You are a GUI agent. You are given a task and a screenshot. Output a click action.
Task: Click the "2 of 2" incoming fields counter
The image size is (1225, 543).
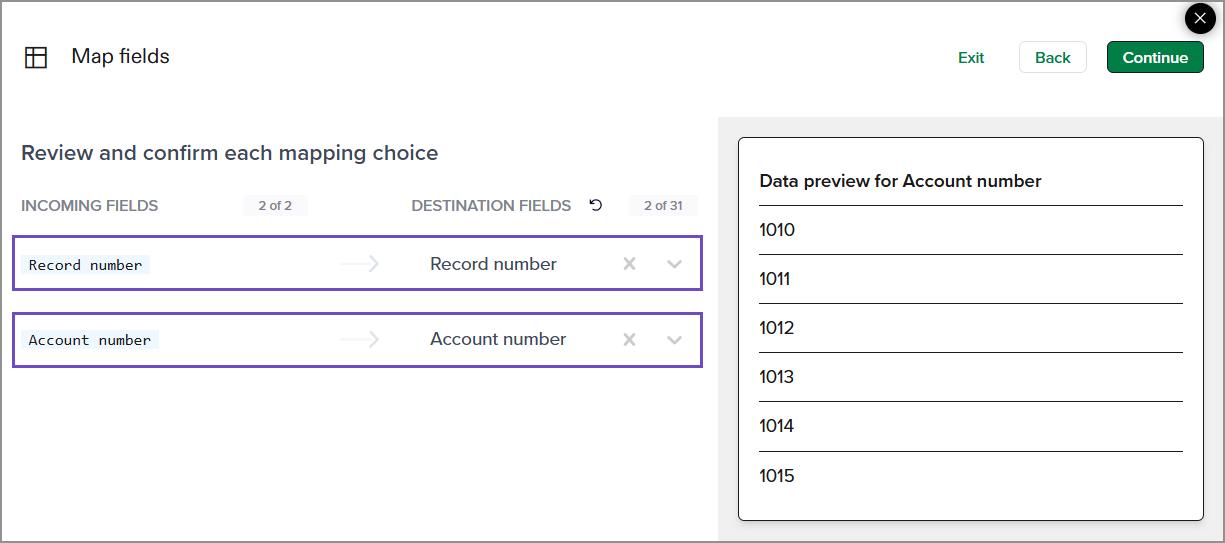(x=275, y=206)
